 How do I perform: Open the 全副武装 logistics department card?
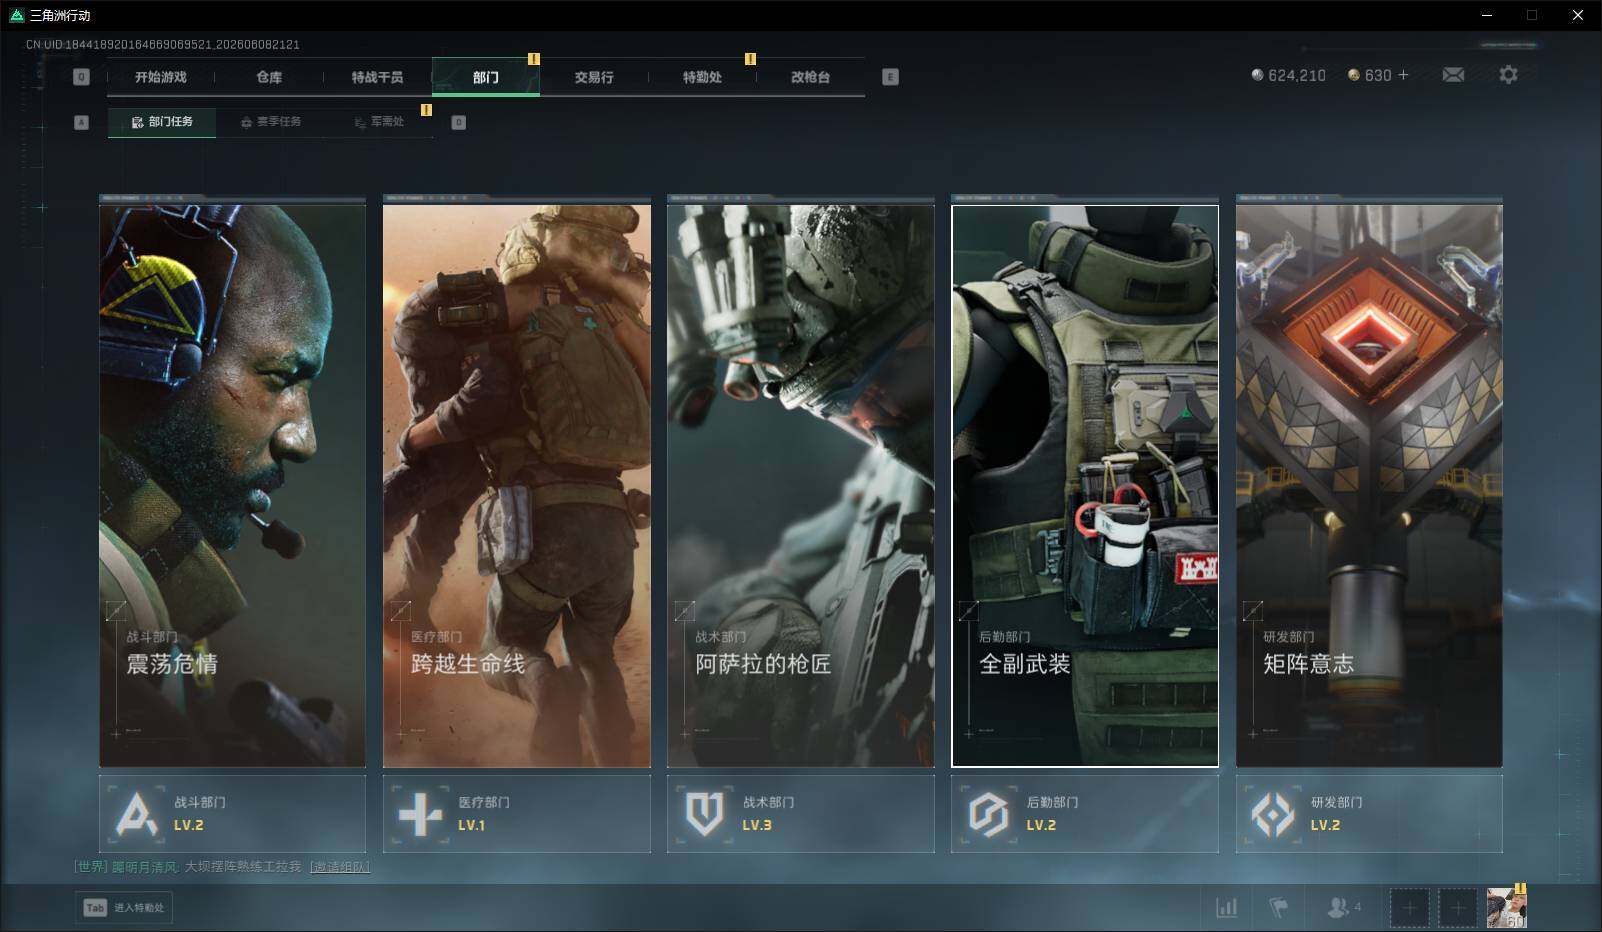pyautogui.click(x=1085, y=485)
